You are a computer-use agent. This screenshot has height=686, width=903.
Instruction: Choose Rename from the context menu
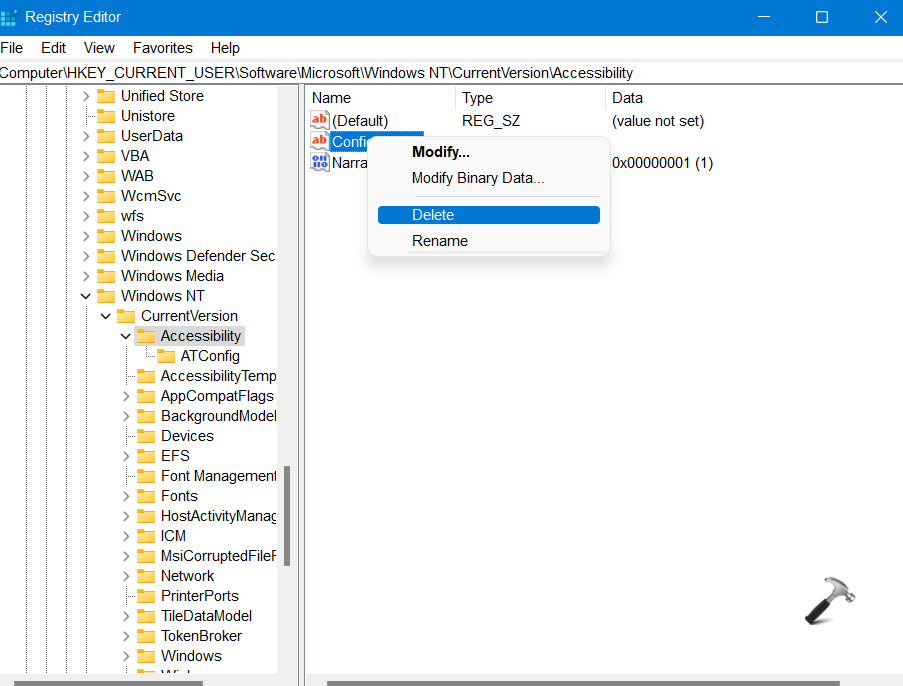tap(488, 241)
